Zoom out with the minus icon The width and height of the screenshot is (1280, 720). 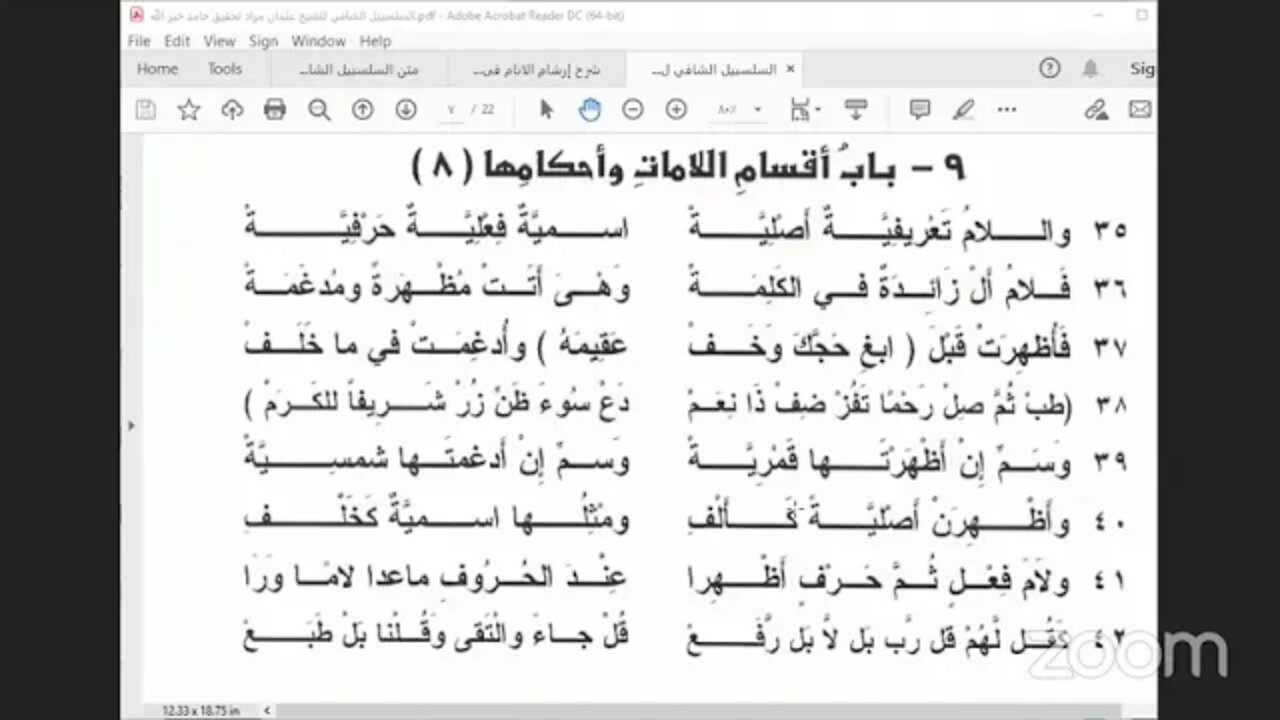click(633, 110)
